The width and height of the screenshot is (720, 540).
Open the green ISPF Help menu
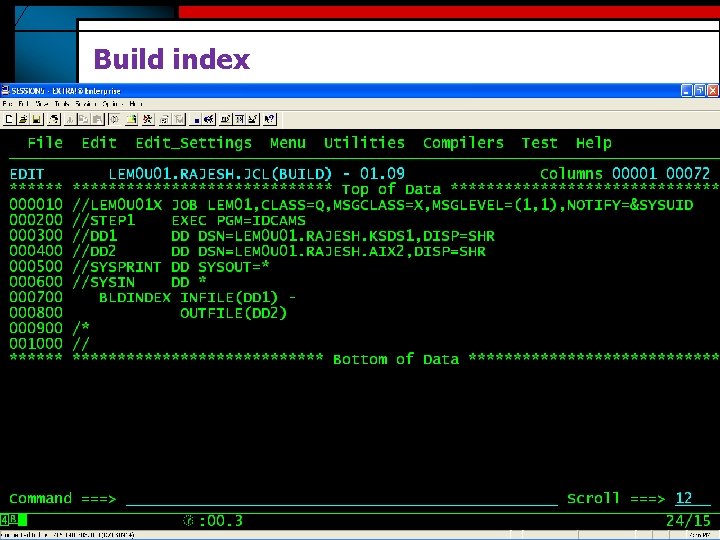point(594,143)
